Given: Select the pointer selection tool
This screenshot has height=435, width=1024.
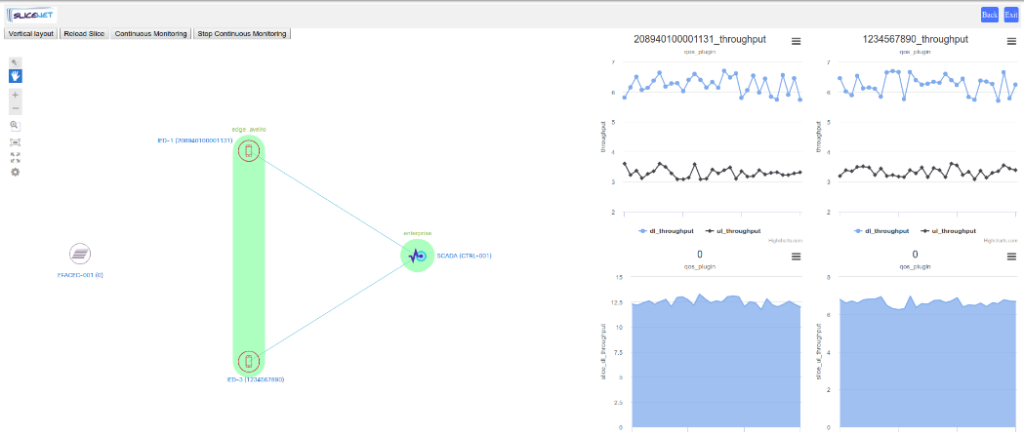Looking at the screenshot, I should coord(15,62).
